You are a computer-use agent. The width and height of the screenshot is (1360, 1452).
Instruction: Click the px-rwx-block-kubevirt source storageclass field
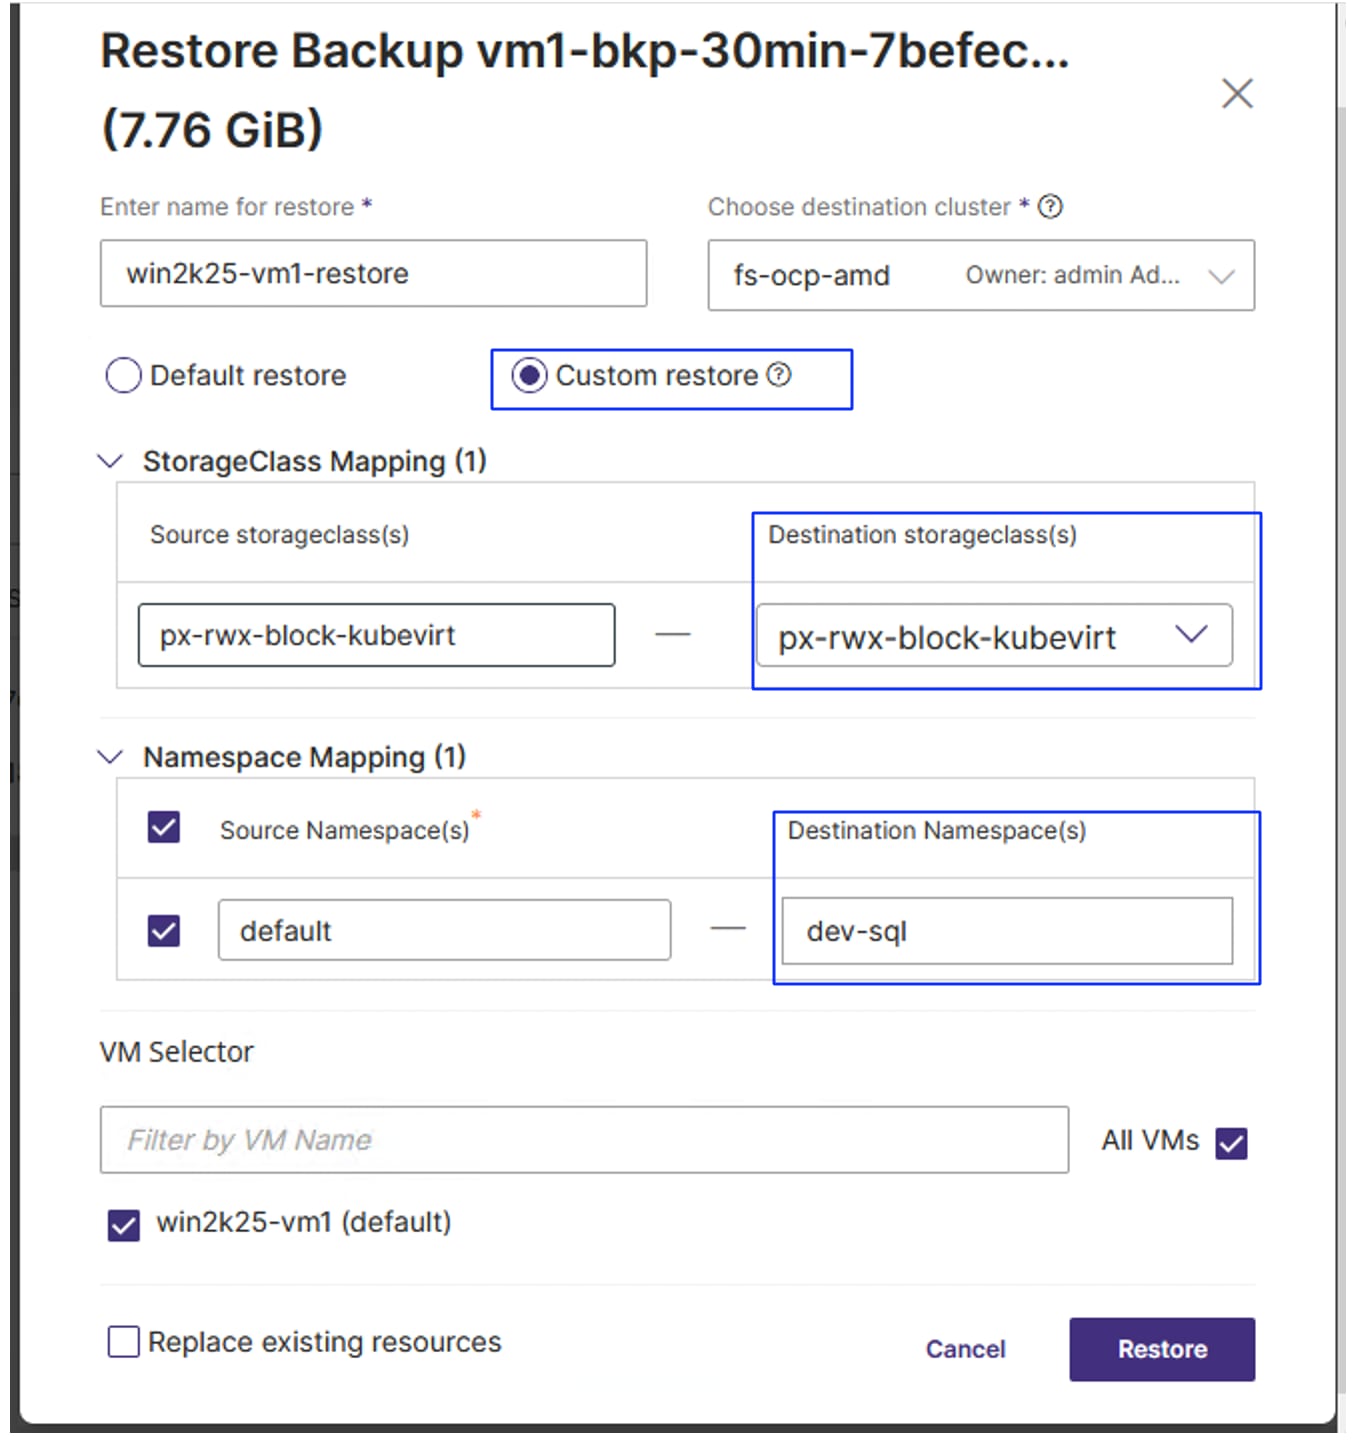pyautogui.click(x=375, y=635)
